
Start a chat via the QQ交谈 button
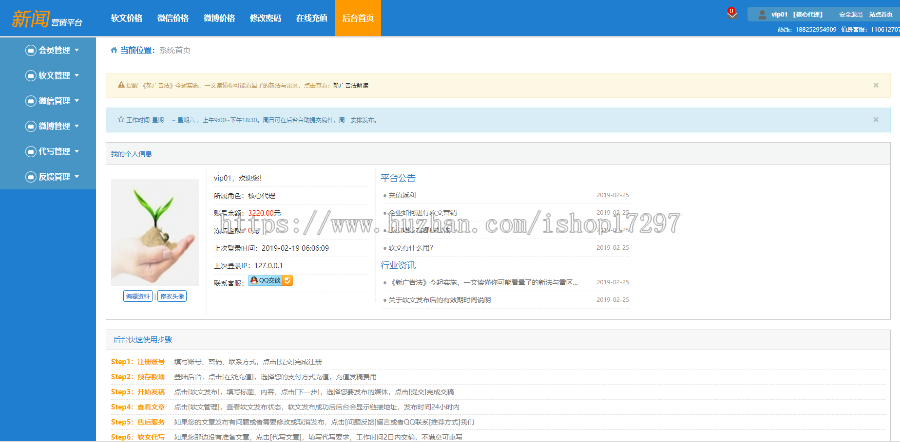(270, 281)
